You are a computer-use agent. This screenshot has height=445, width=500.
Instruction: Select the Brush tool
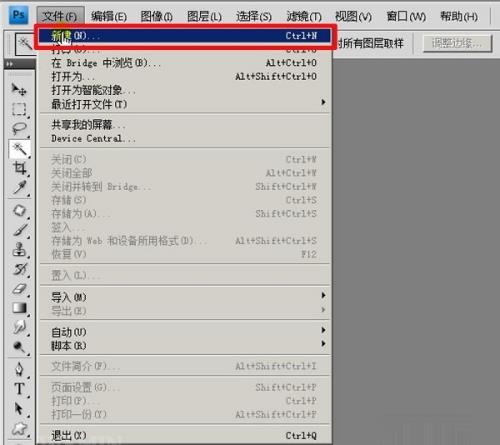(19, 230)
